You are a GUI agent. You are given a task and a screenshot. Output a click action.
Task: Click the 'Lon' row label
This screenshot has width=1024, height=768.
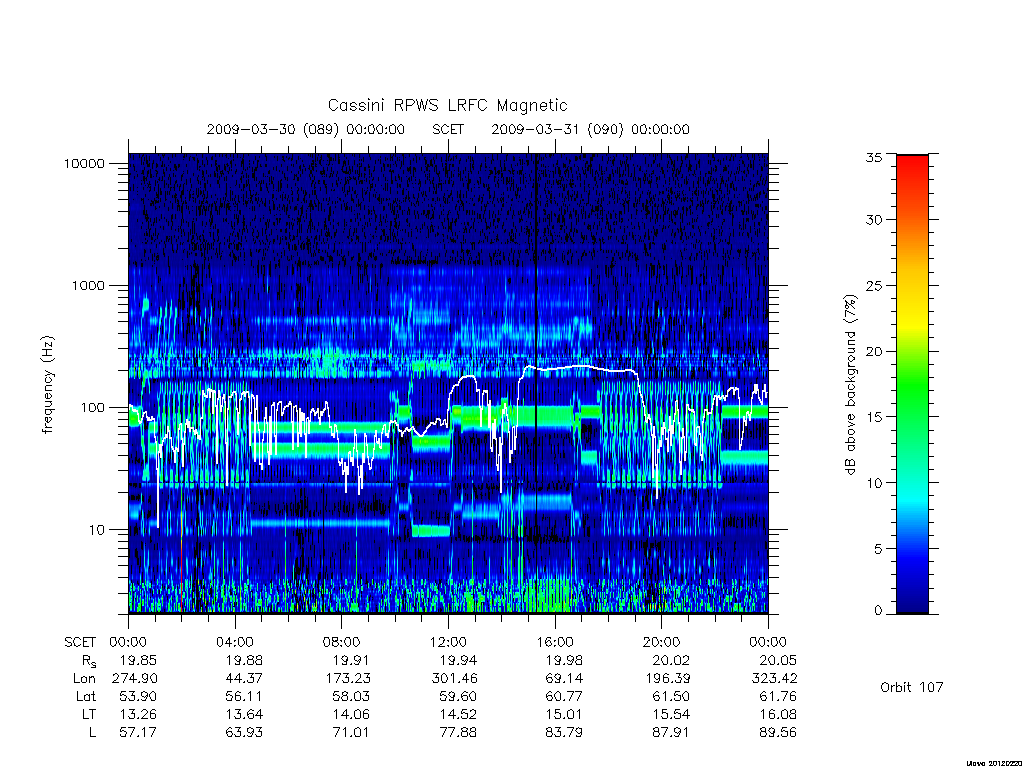point(84,679)
